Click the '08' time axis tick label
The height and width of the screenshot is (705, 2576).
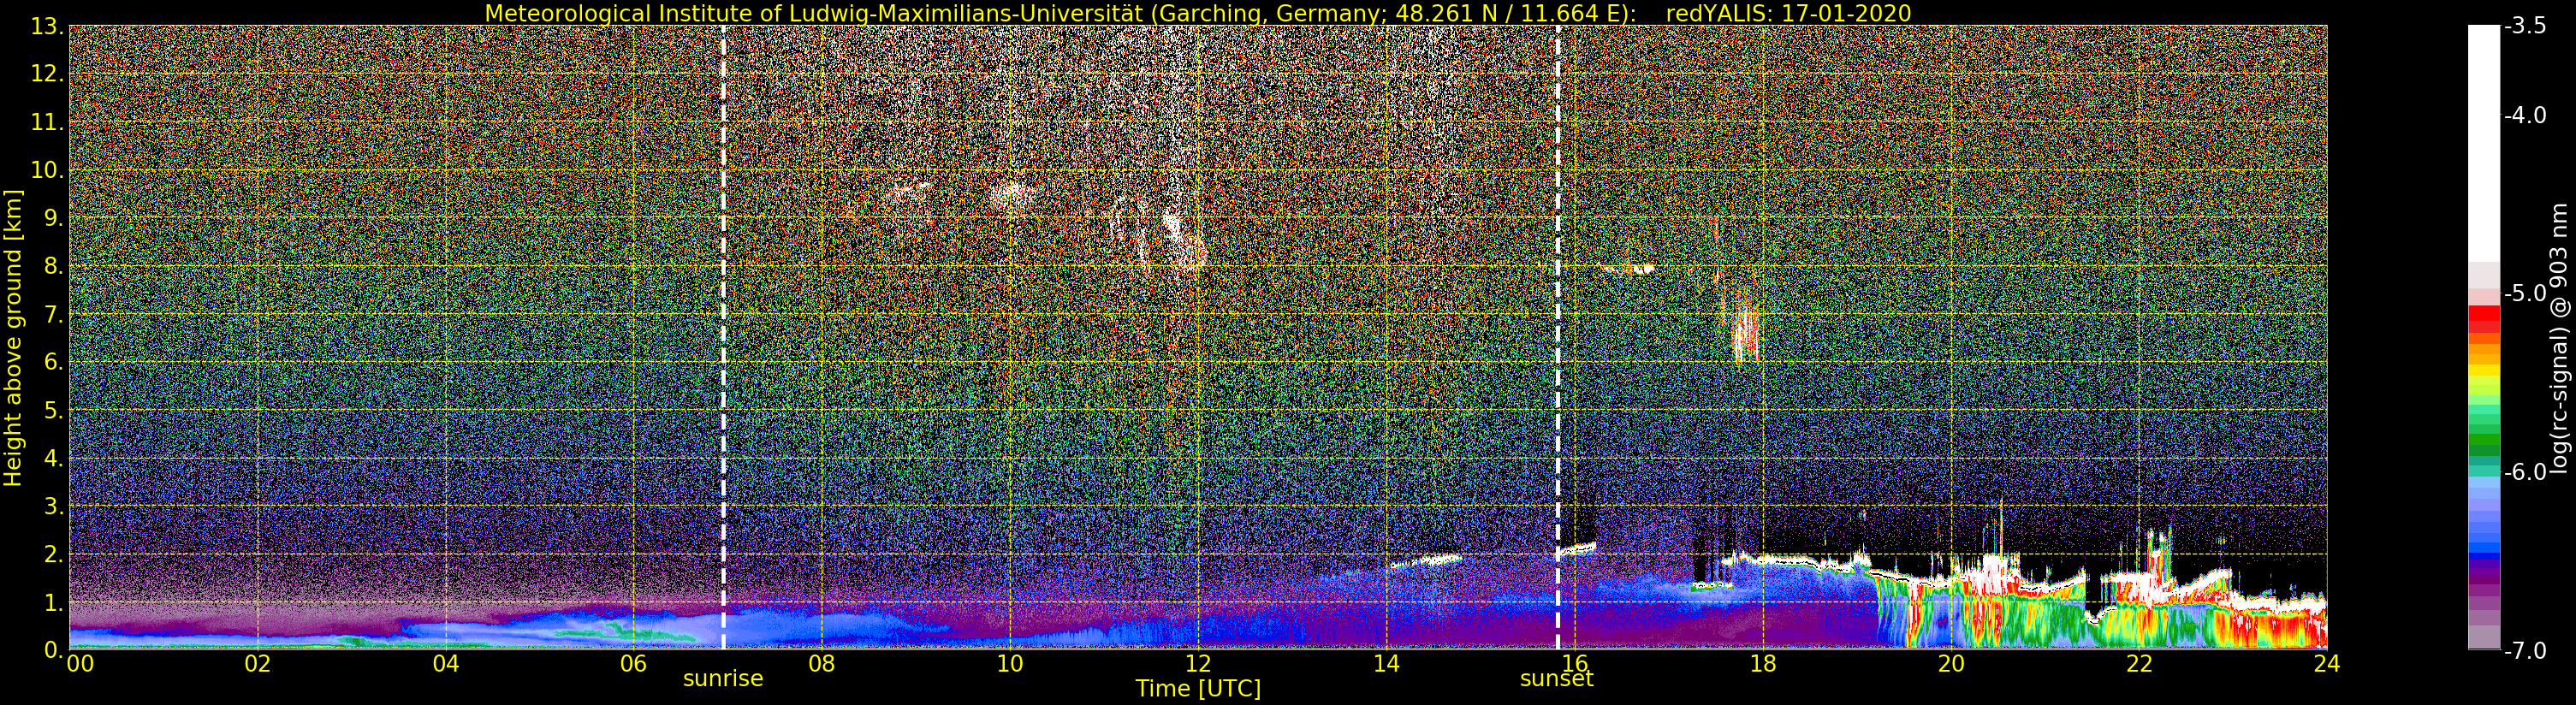click(821, 663)
